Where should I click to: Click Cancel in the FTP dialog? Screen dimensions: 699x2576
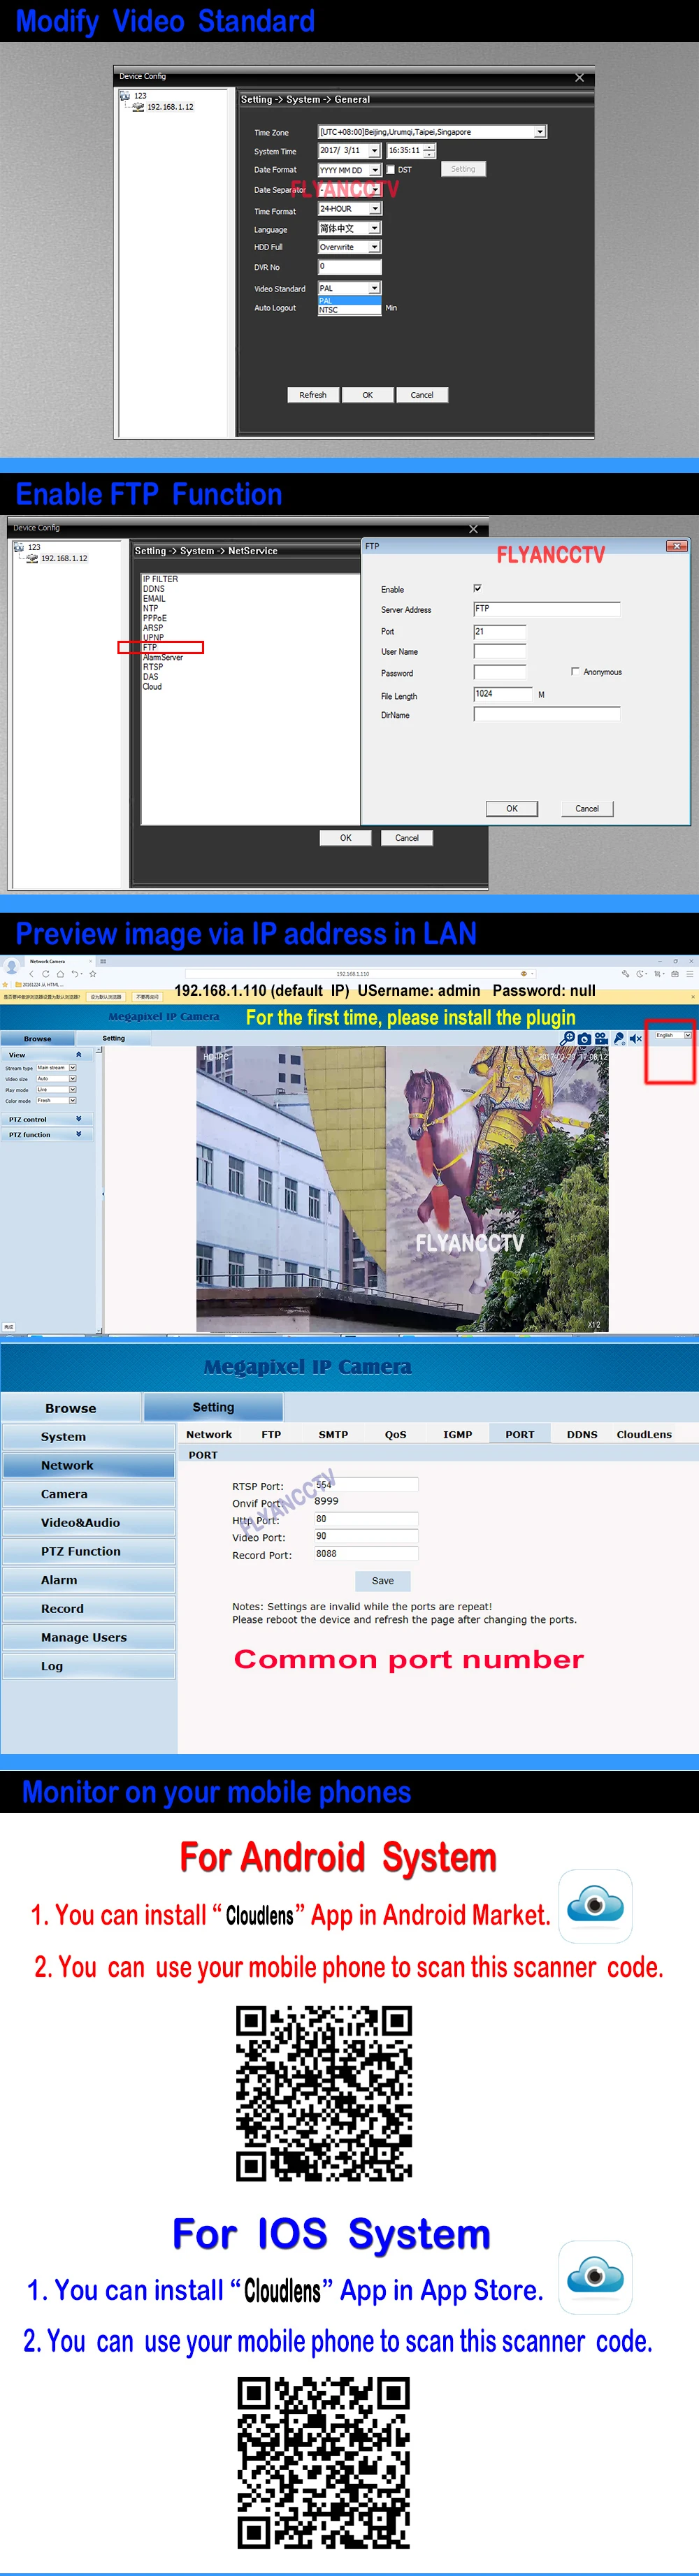587,808
